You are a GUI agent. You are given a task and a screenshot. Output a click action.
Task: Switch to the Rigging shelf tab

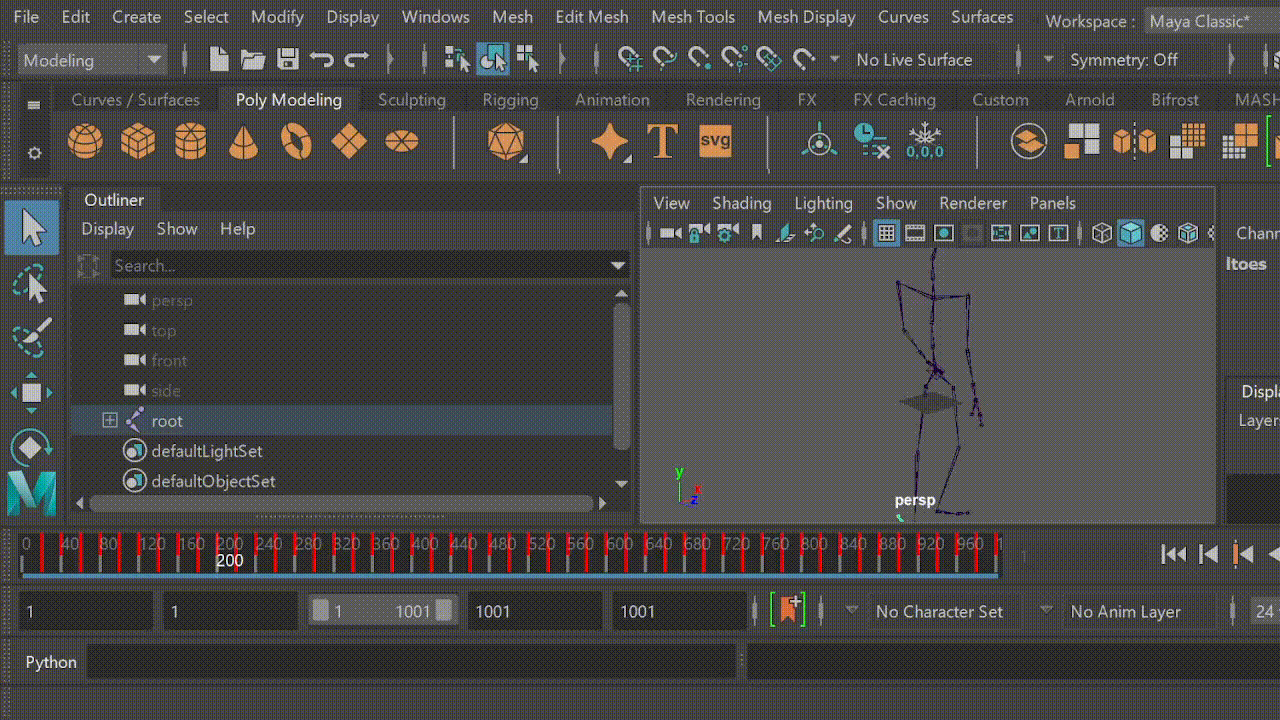pyautogui.click(x=510, y=100)
